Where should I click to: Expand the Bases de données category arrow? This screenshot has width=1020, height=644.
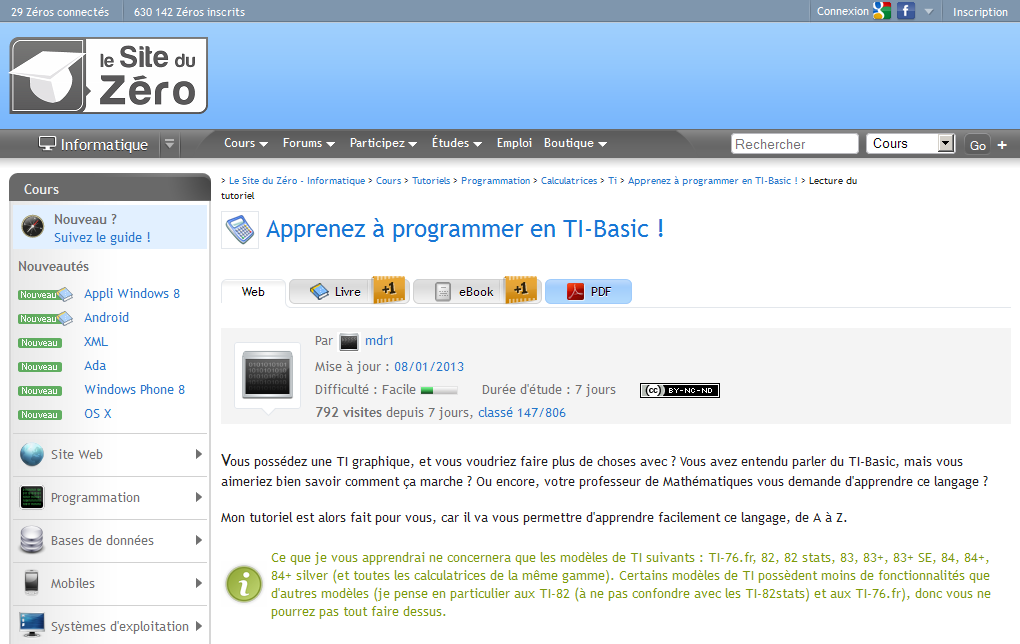pos(198,540)
